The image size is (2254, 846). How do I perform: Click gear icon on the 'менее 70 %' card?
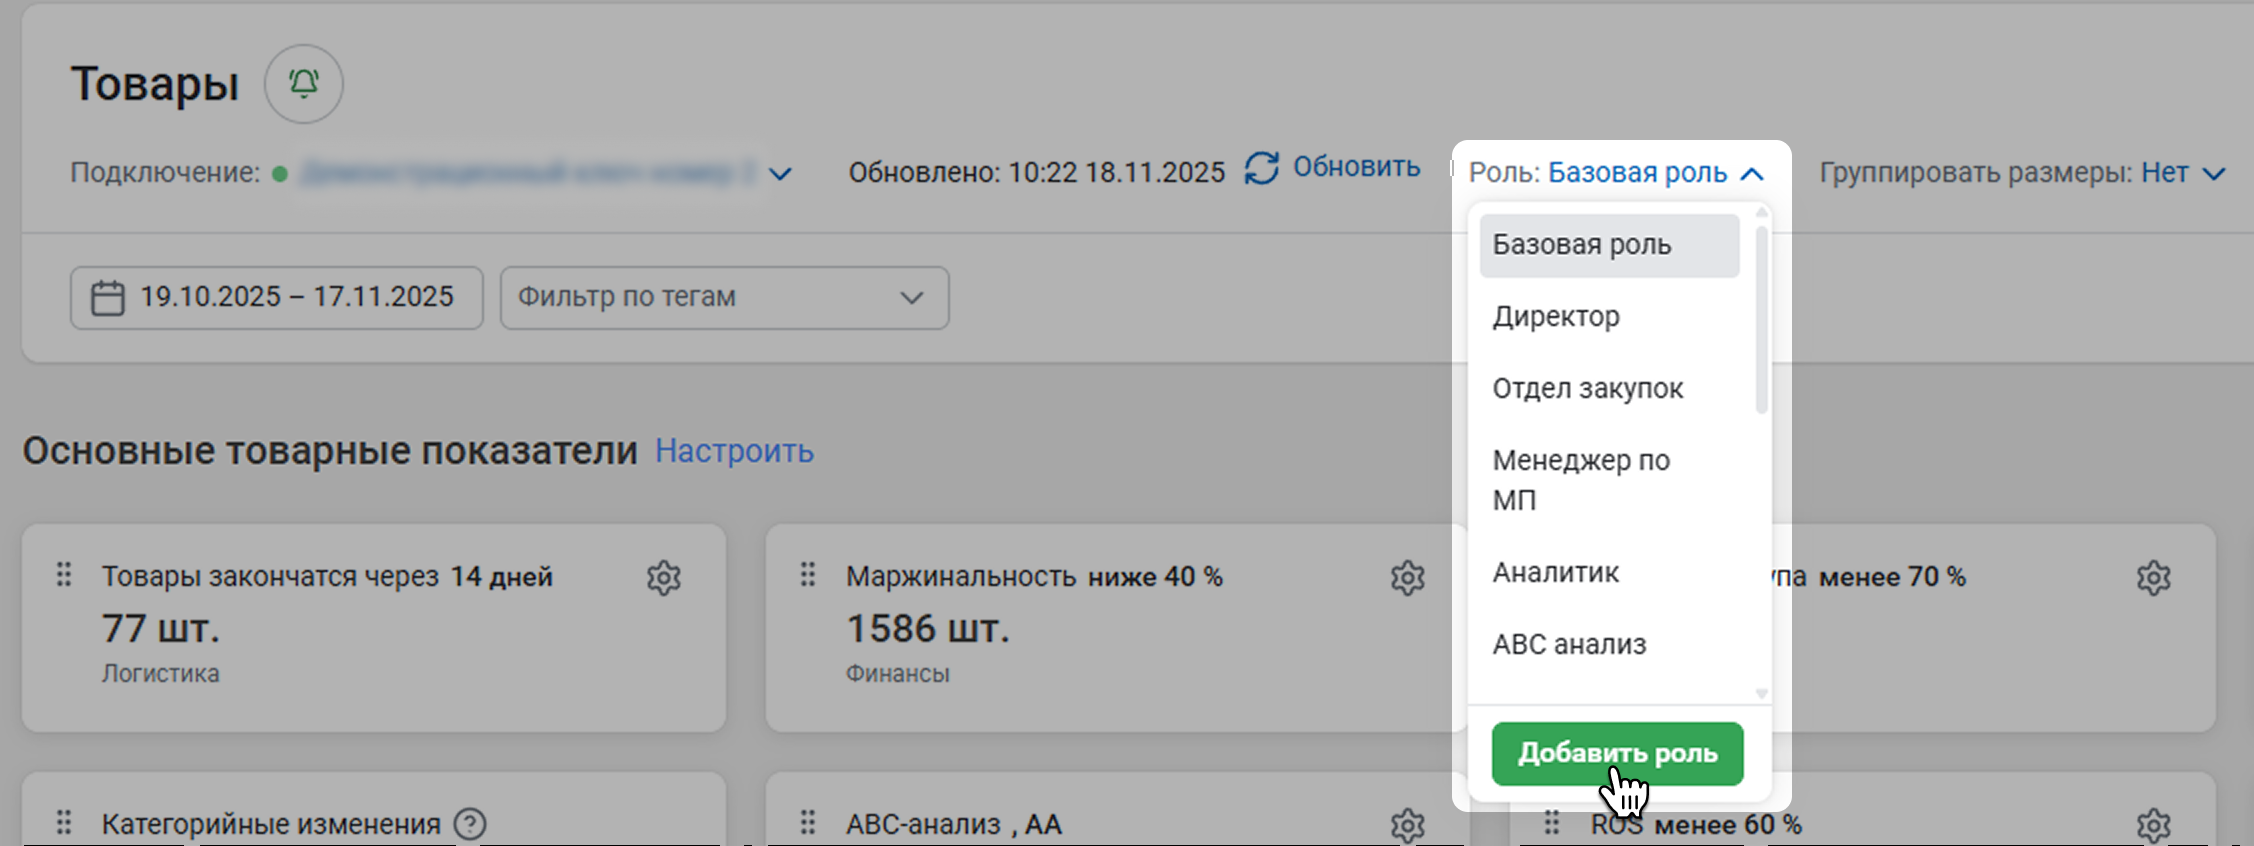click(2153, 578)
